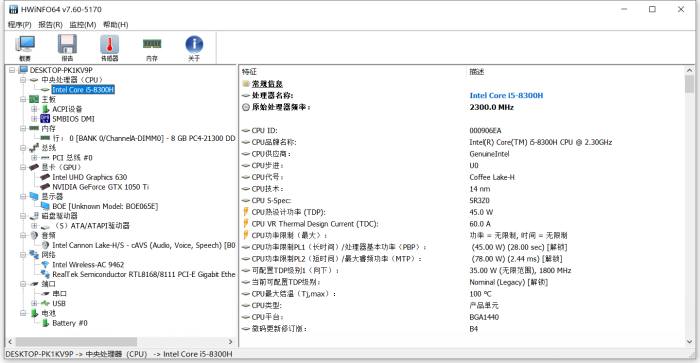Open the 报告(R) menu

click(50, 25)
